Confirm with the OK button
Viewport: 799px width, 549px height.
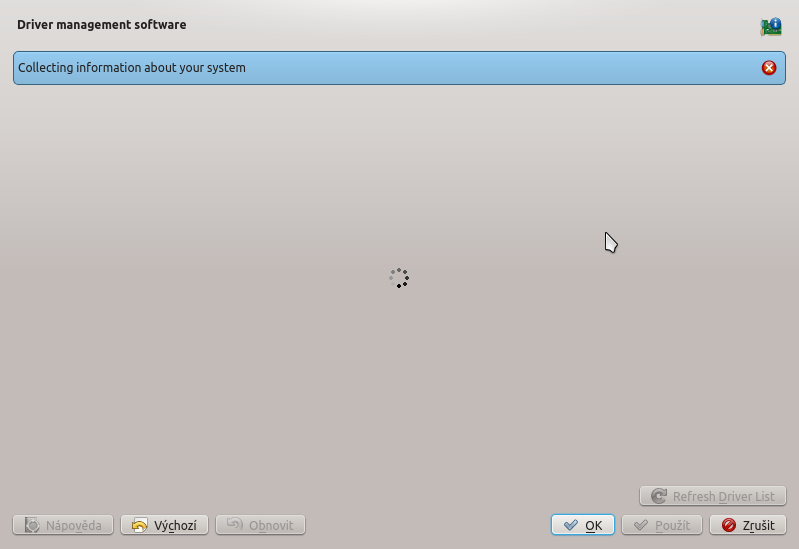[582, 525]
